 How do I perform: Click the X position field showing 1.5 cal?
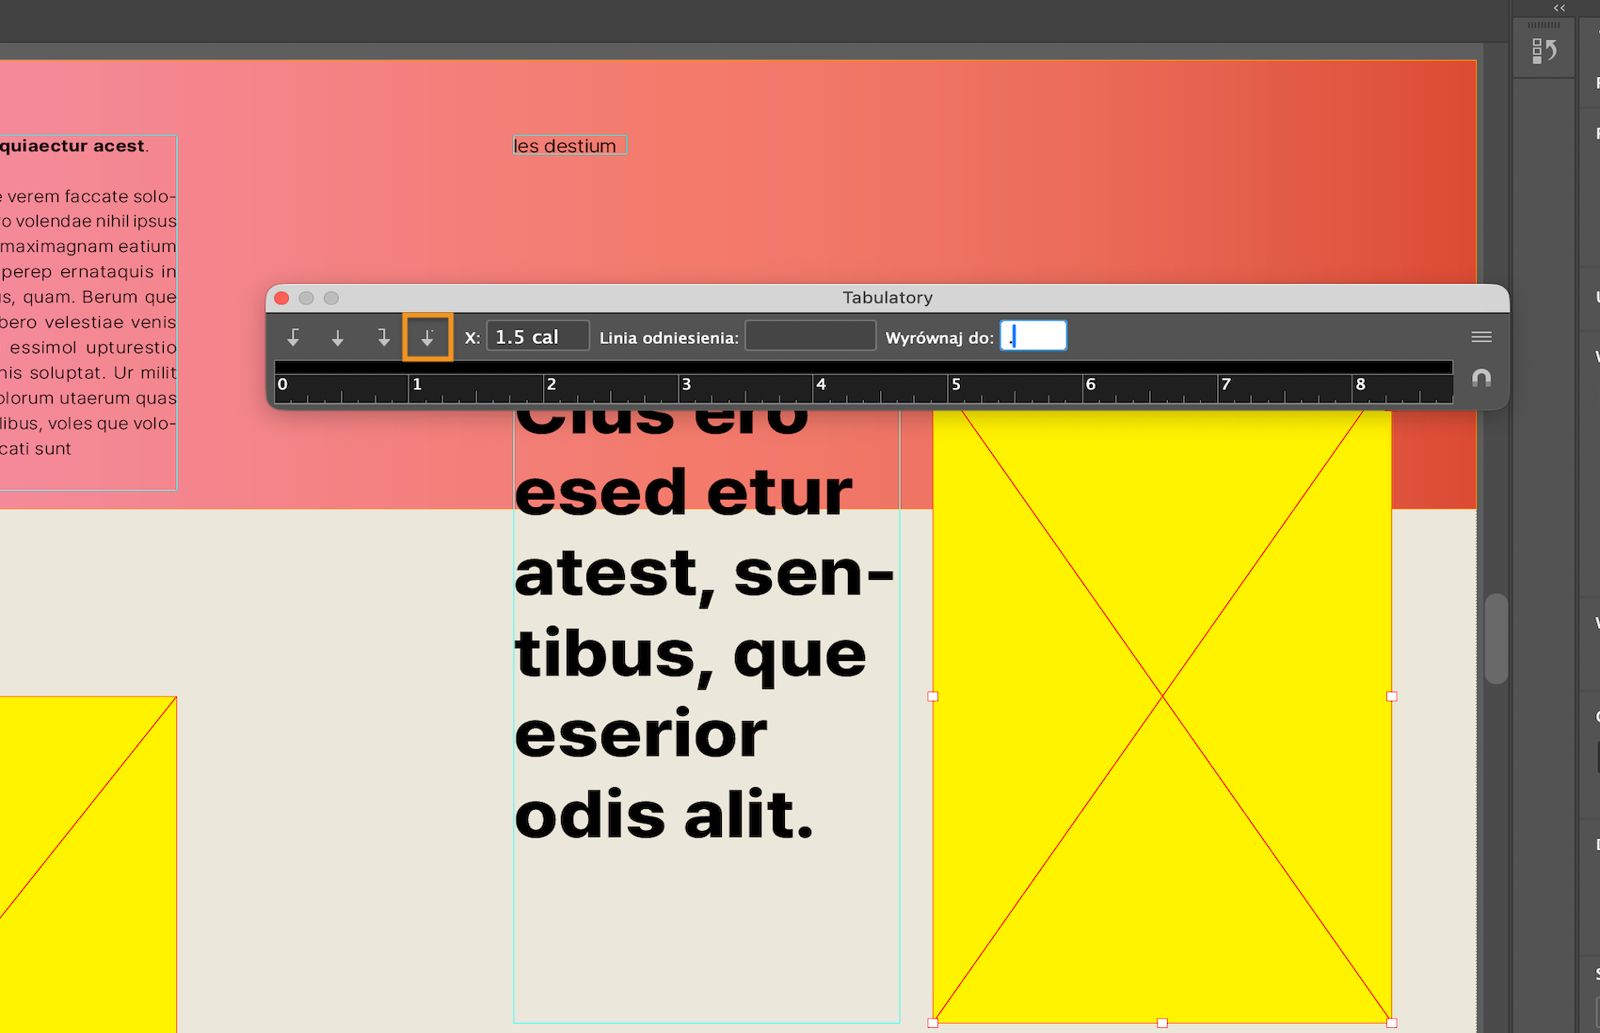(538, 337)
